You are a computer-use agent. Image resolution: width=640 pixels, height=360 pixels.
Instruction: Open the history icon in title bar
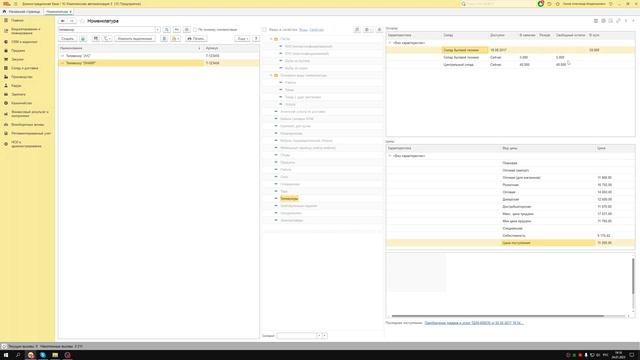tap(549, 4)
